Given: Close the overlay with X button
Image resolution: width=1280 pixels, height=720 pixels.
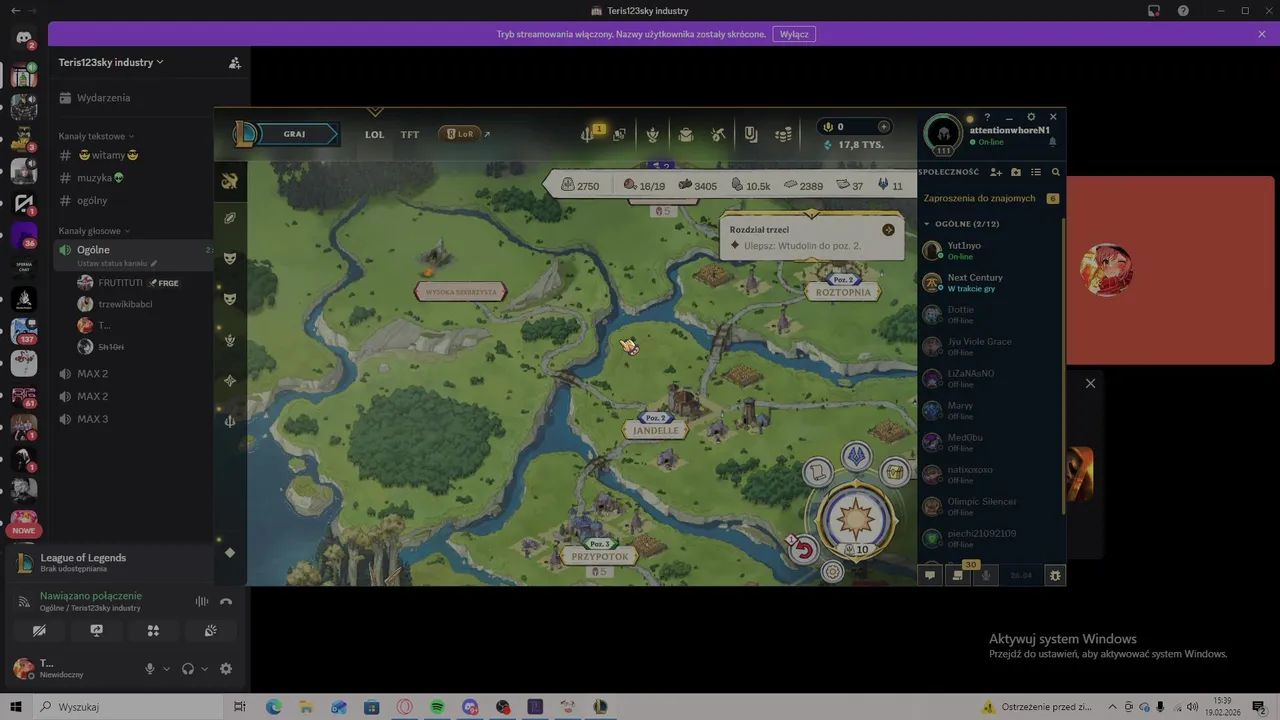Looking at the screenshot, I should [x=1090, y=383].
